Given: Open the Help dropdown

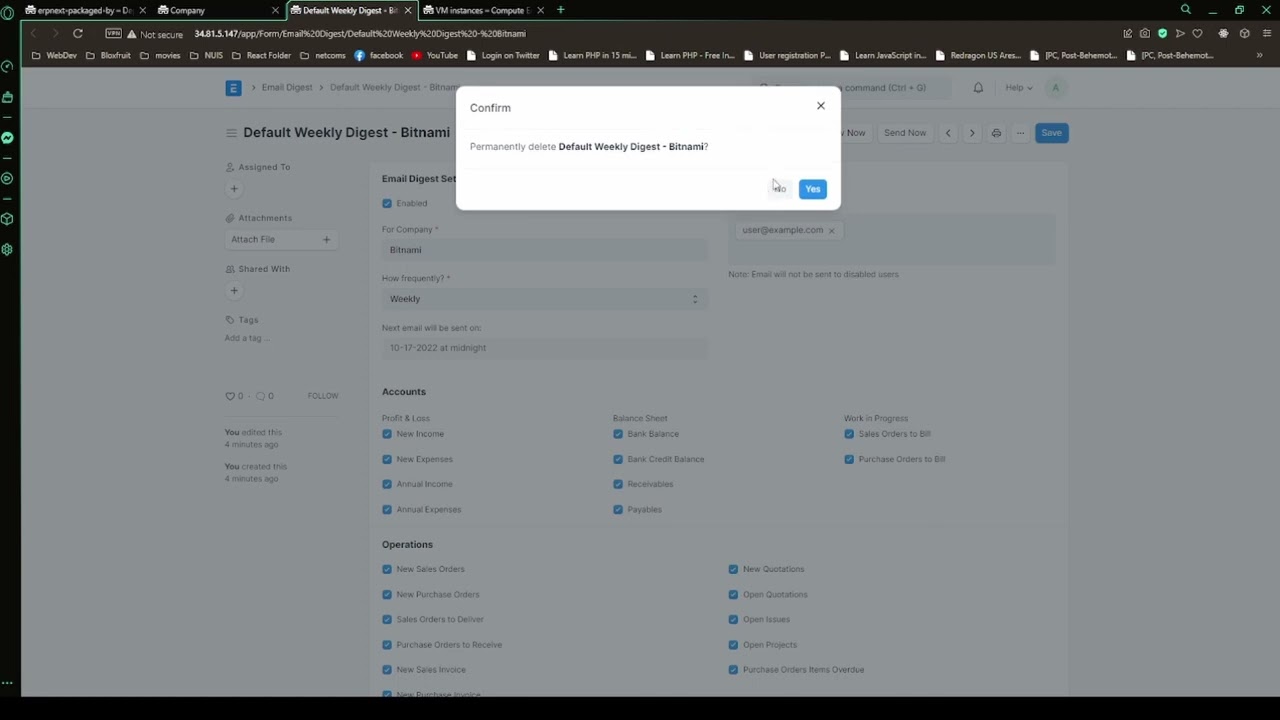Looking at the screenshot, I should [1018, 88].
